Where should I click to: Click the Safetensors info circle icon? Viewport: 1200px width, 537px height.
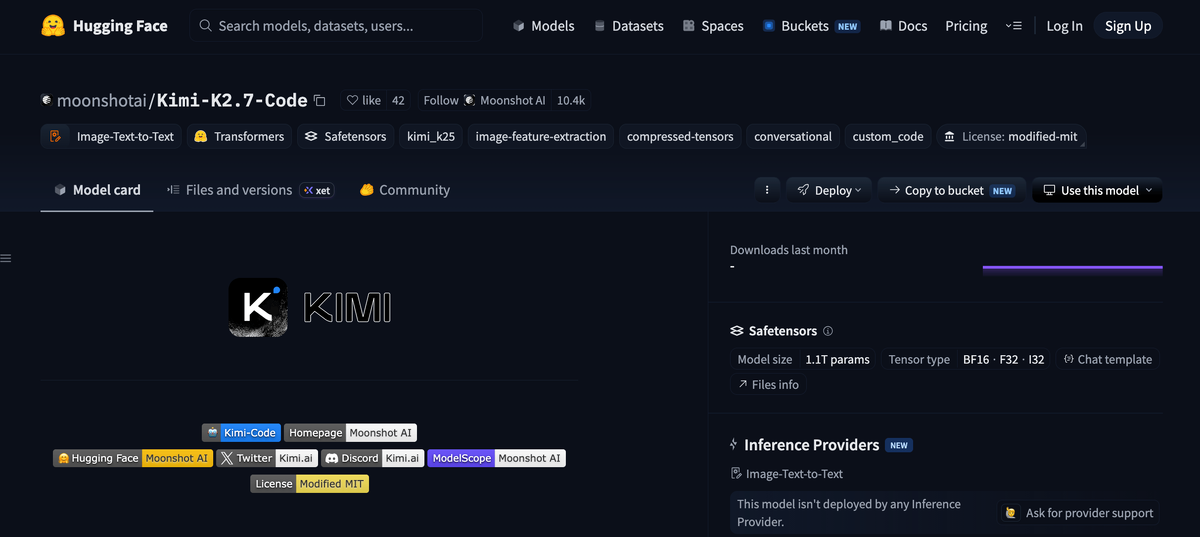click(828, 331)
